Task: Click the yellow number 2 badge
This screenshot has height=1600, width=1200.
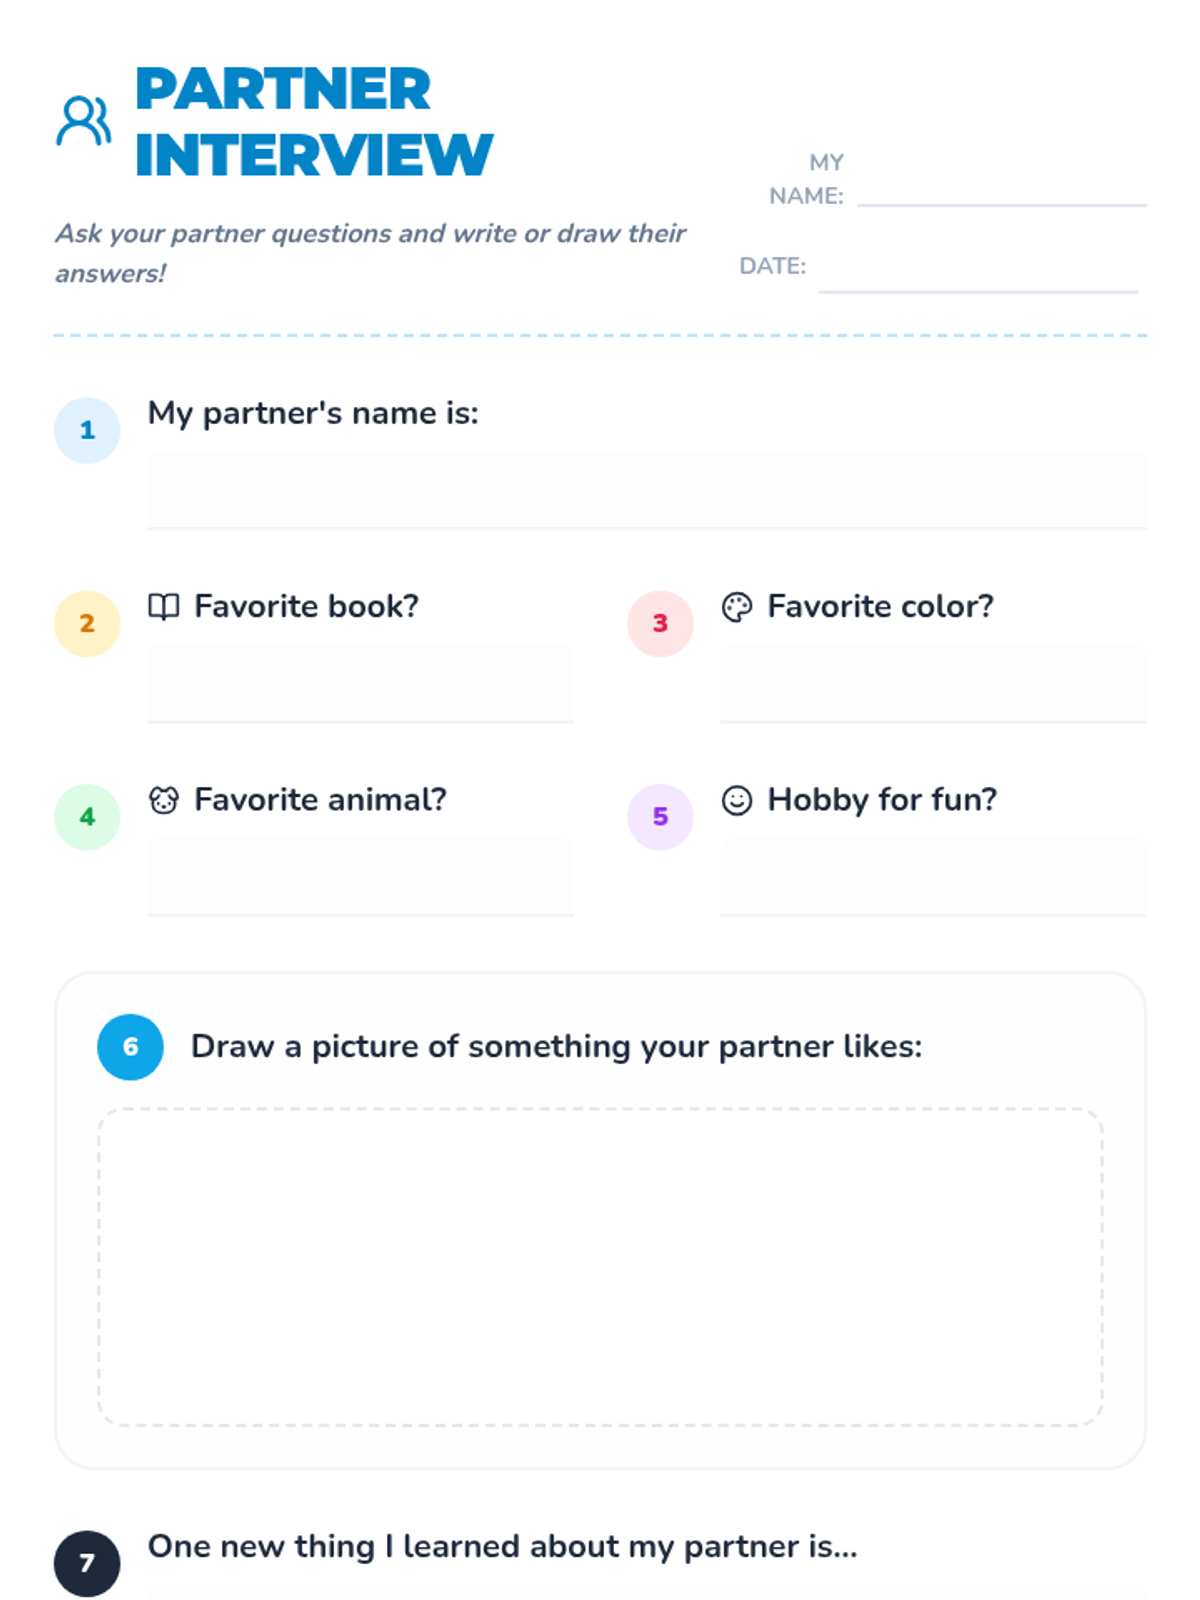Action: point(87,623)
